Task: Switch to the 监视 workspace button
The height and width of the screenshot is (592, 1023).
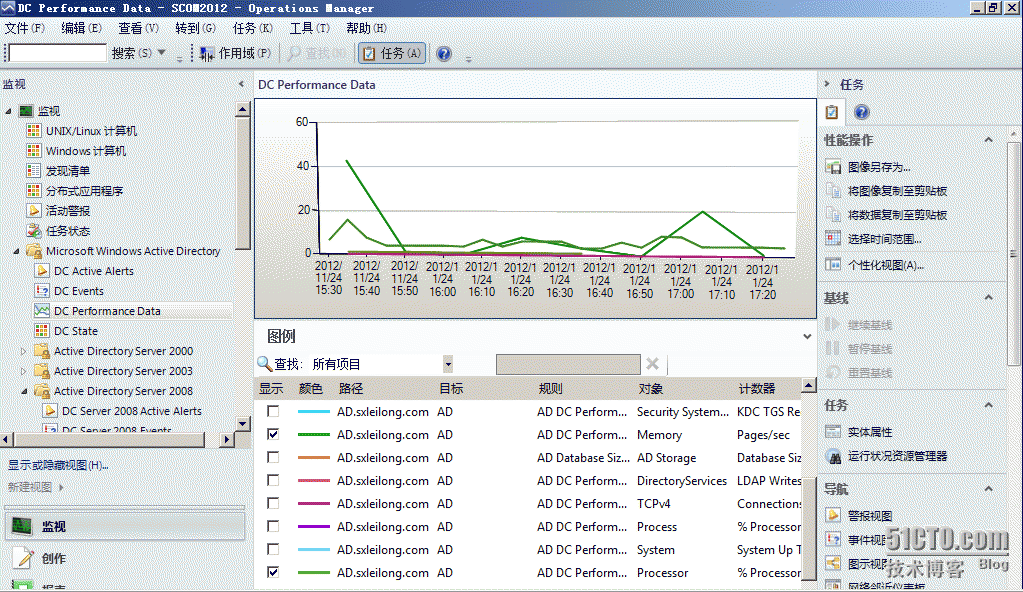Action: pyautogui.click(x=125, y=526)
